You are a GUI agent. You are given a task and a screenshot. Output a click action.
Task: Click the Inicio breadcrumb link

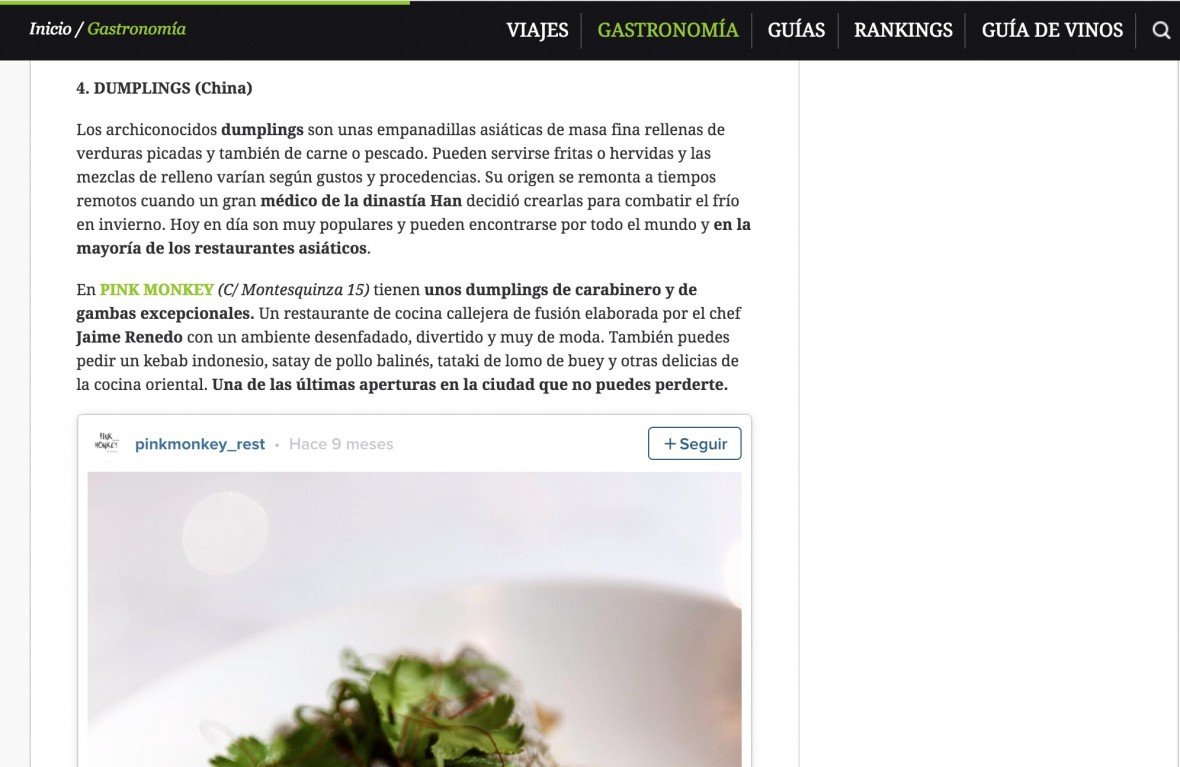point(50,29)
